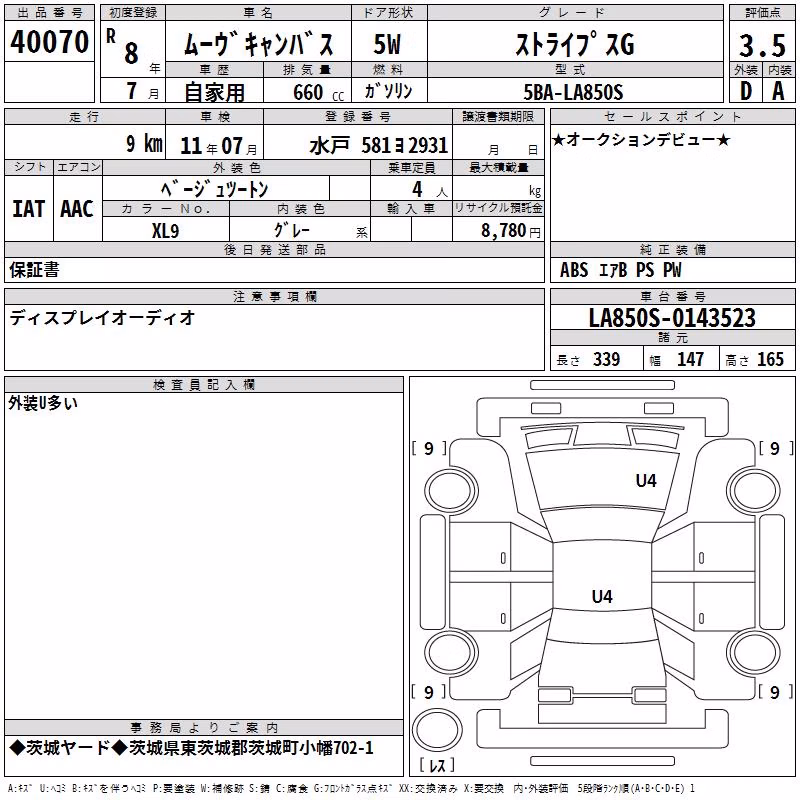Click the exterior grade D
Viewport: 800px width, 800px height.
click(745, 91)
